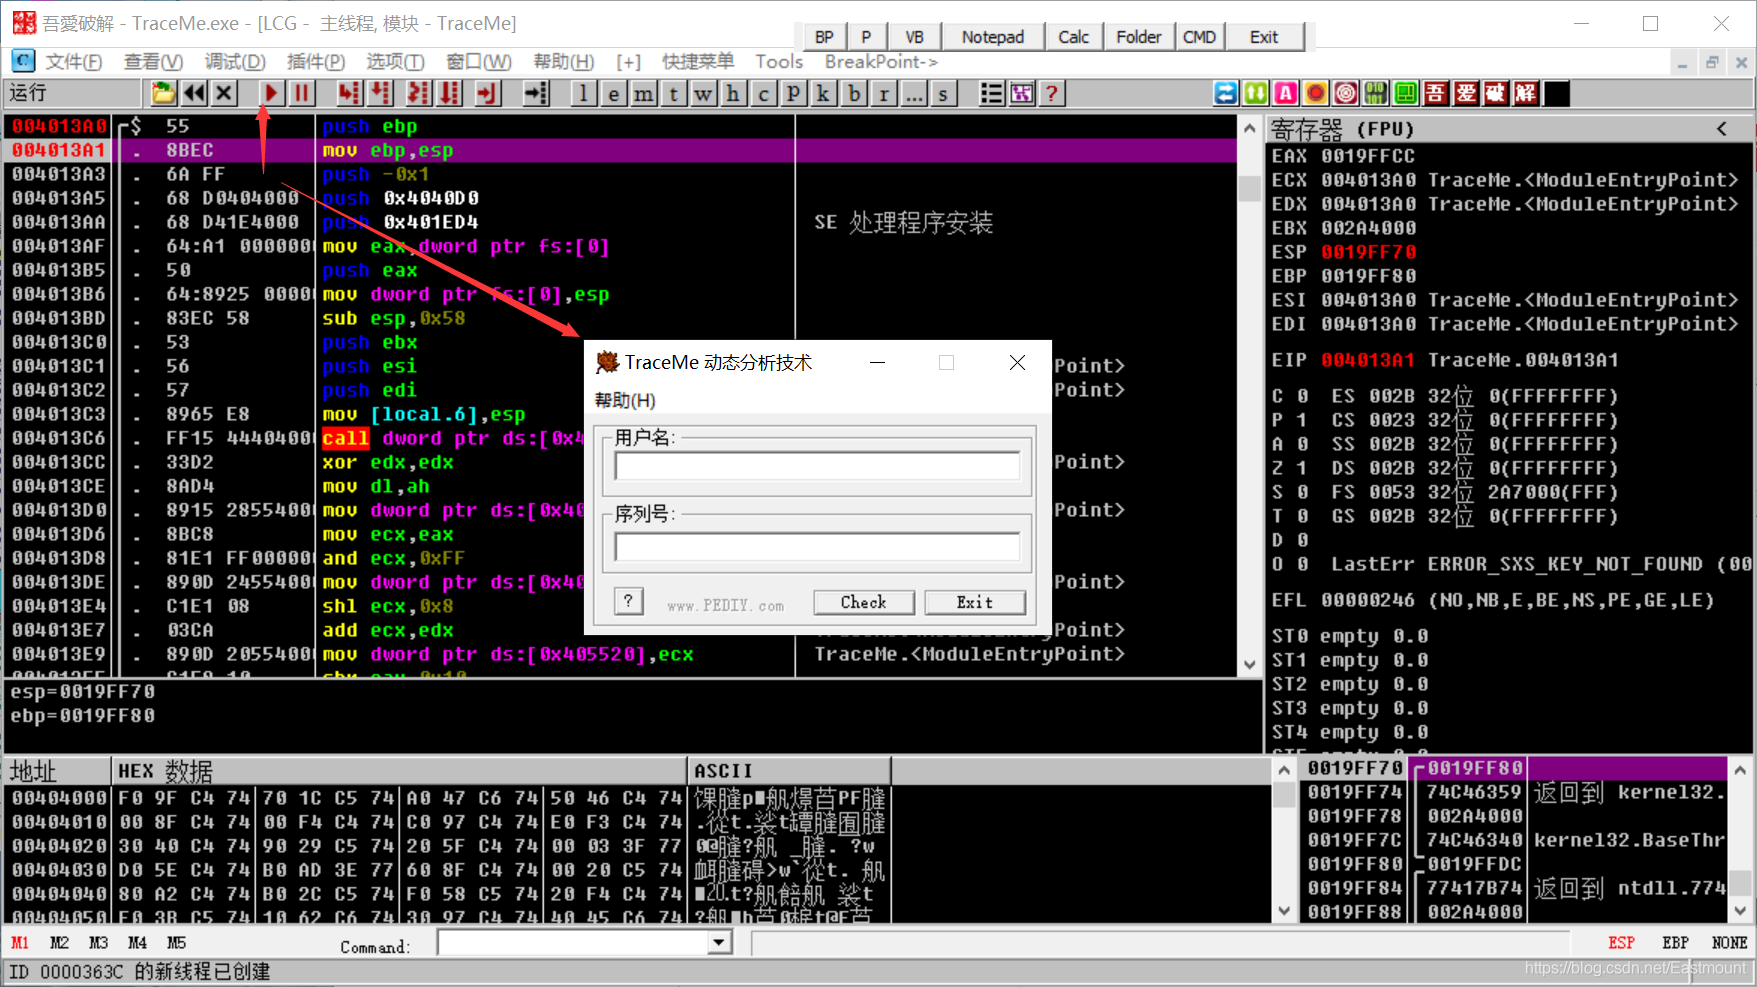The width and height of the screenshot is (1757, 987).
Task: Click into the Command input box
Action: (x=573, y=943)
